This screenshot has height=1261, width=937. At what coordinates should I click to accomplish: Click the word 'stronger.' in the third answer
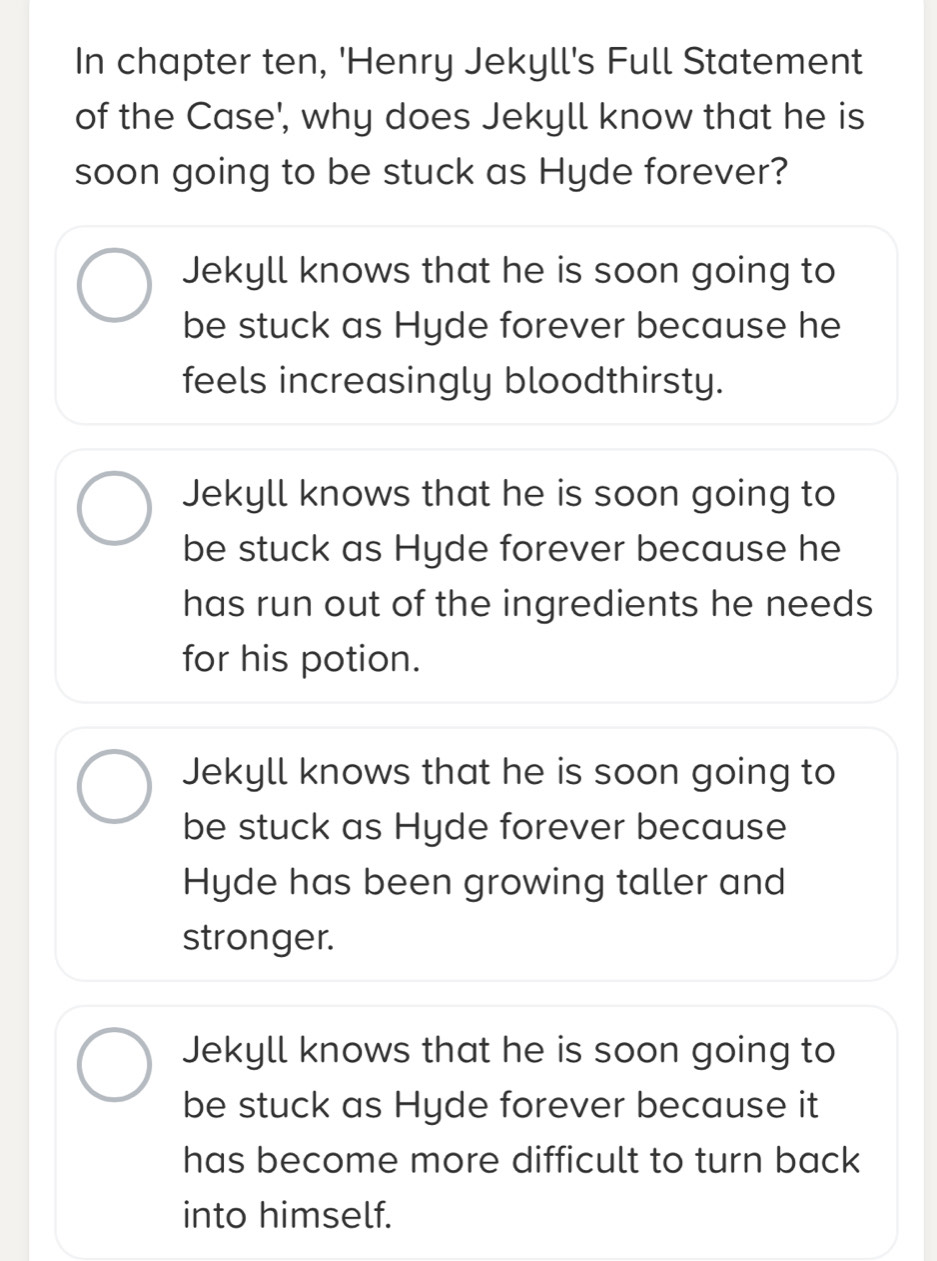(x=257, y=938)
